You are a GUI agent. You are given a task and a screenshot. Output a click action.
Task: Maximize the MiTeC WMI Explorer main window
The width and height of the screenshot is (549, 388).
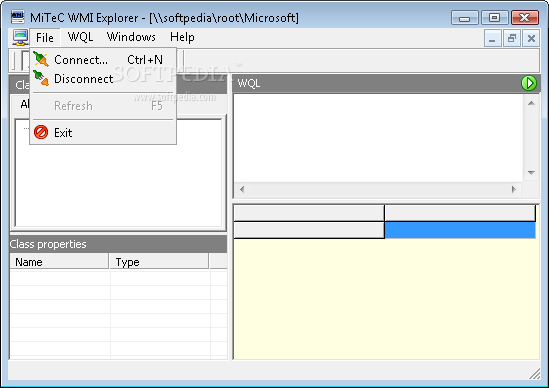[x=494, y=18]
